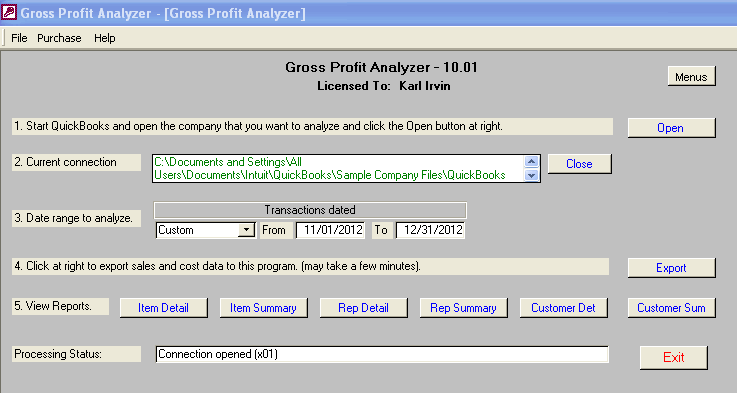
Task: View the Item Summary report
Action: pos(264,308)
